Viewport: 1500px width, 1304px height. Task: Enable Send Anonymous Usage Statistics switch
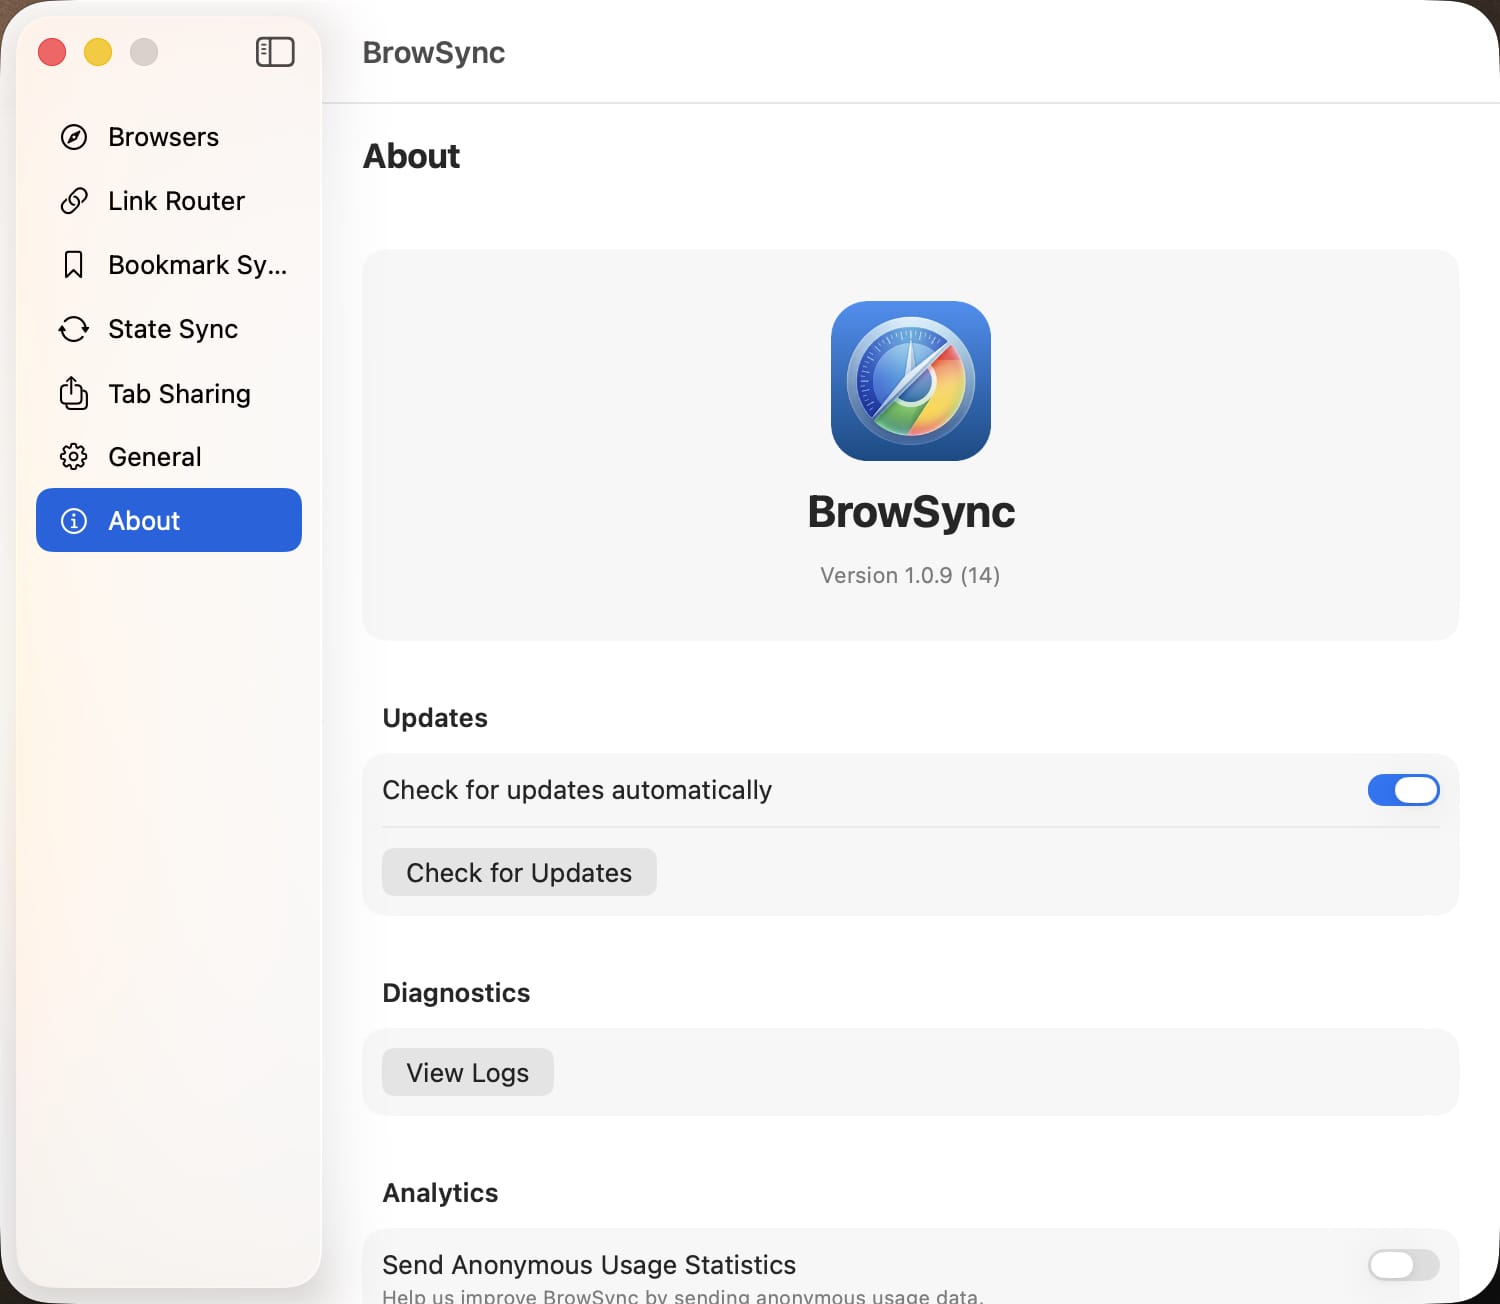(x=1403, y=1265)
